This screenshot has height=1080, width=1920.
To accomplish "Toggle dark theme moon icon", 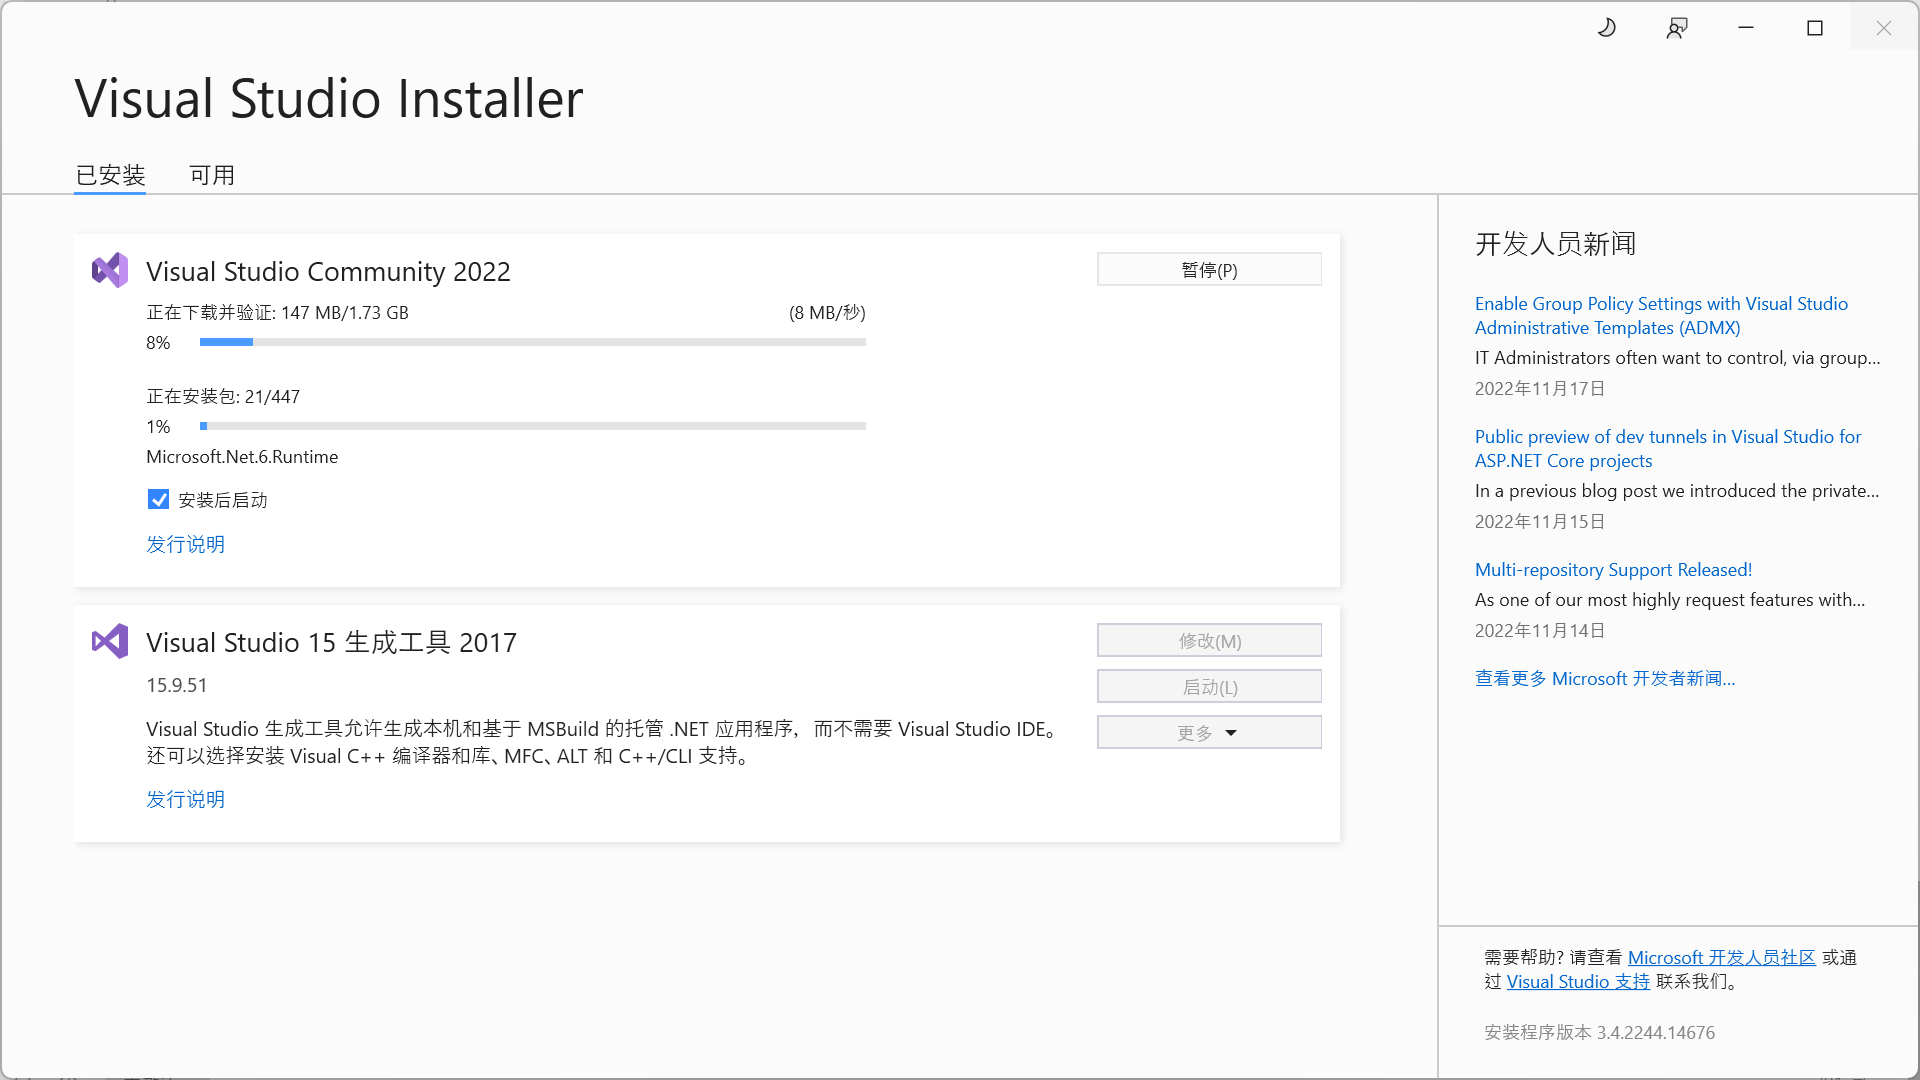I will [1607, 28].
